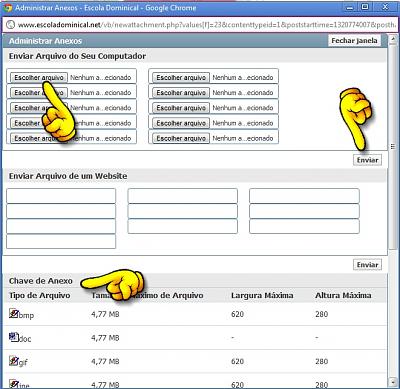400x389 pixels.
Task: Click the bottom Escolher arquivo button, right column
Action: click(x=181, y=138)
